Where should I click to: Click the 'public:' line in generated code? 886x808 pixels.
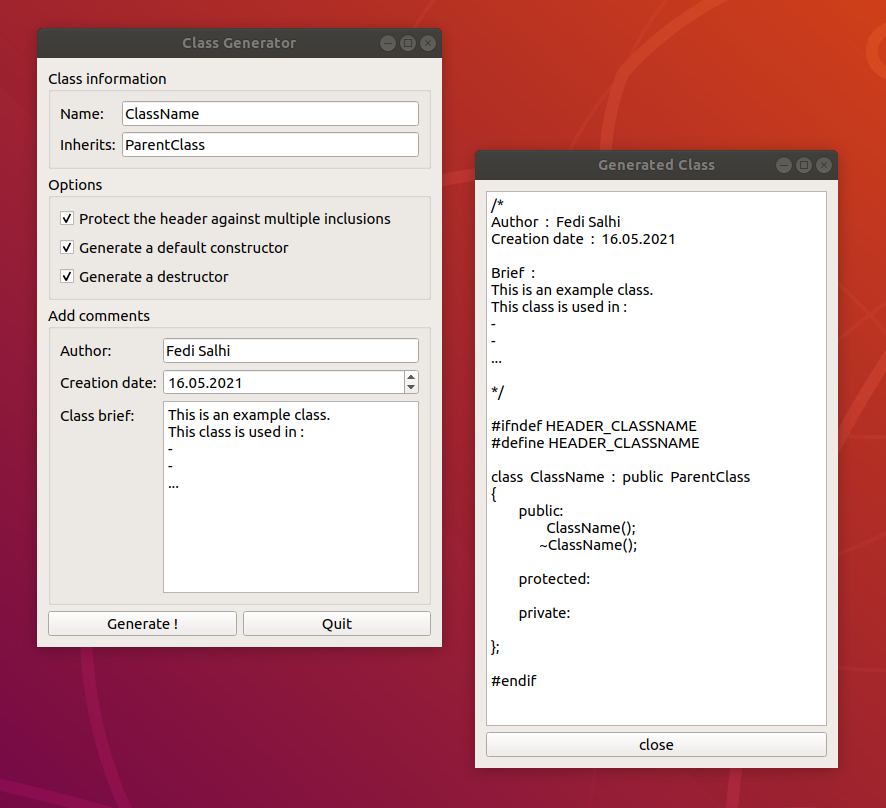pos(541,511)
